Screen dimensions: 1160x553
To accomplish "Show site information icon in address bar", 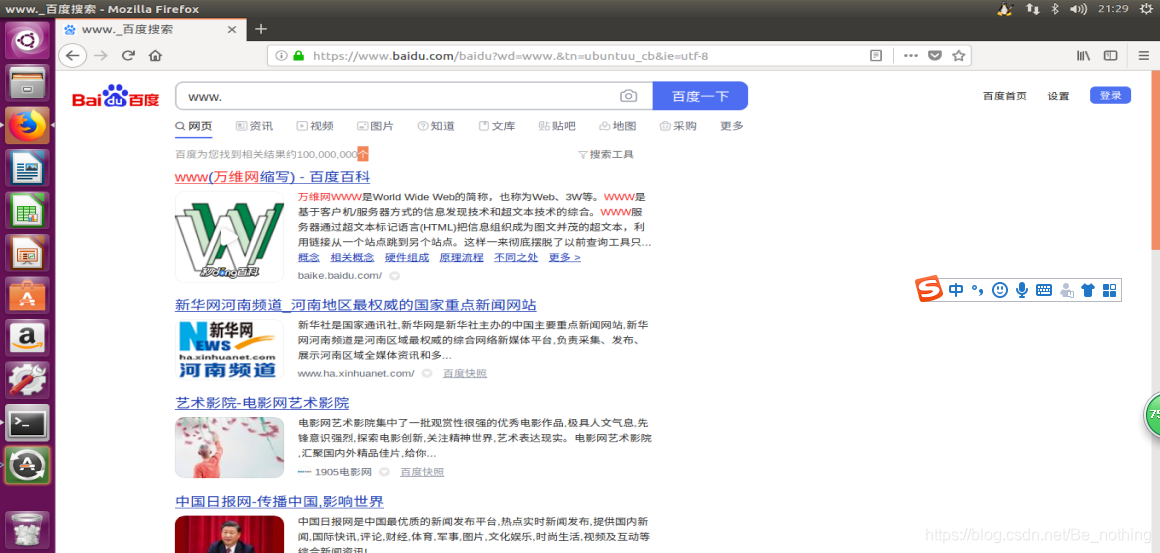I will coord(281,55).
